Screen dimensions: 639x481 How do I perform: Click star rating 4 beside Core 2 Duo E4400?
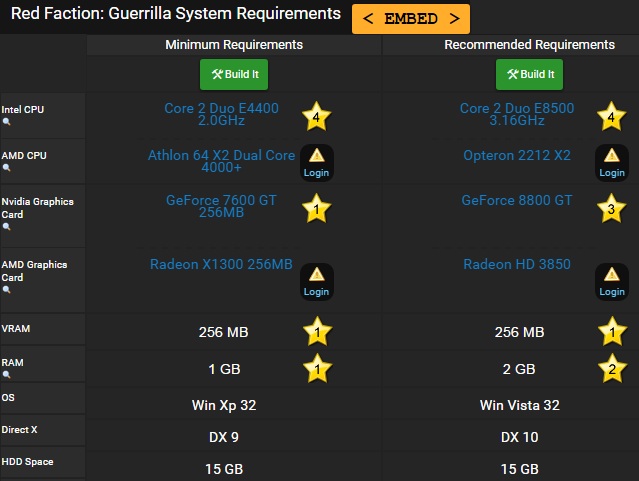click(x=316, y=117)
